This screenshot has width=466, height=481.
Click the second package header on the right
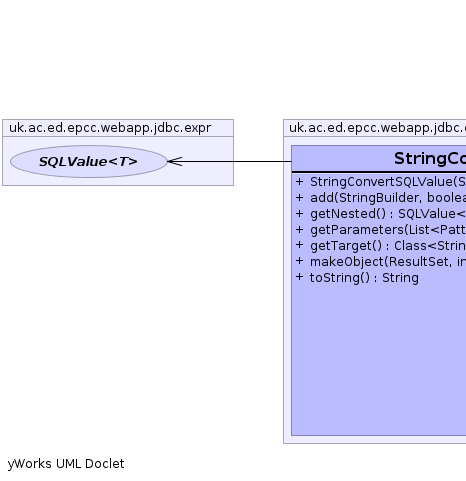coord(375,128)
